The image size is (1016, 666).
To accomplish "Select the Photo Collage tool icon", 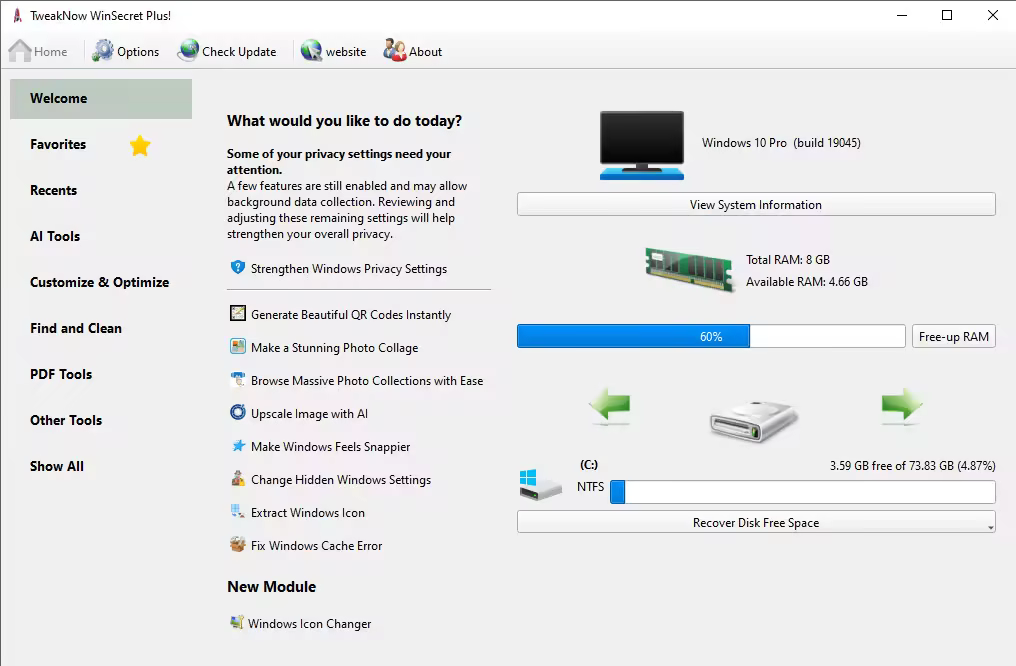I will (x=237, y=346).
